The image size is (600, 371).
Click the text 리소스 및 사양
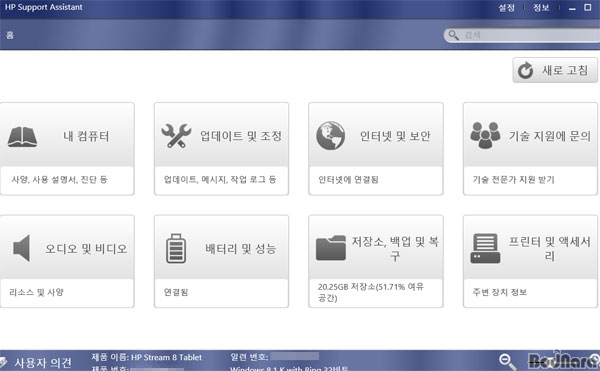[36, 292]
